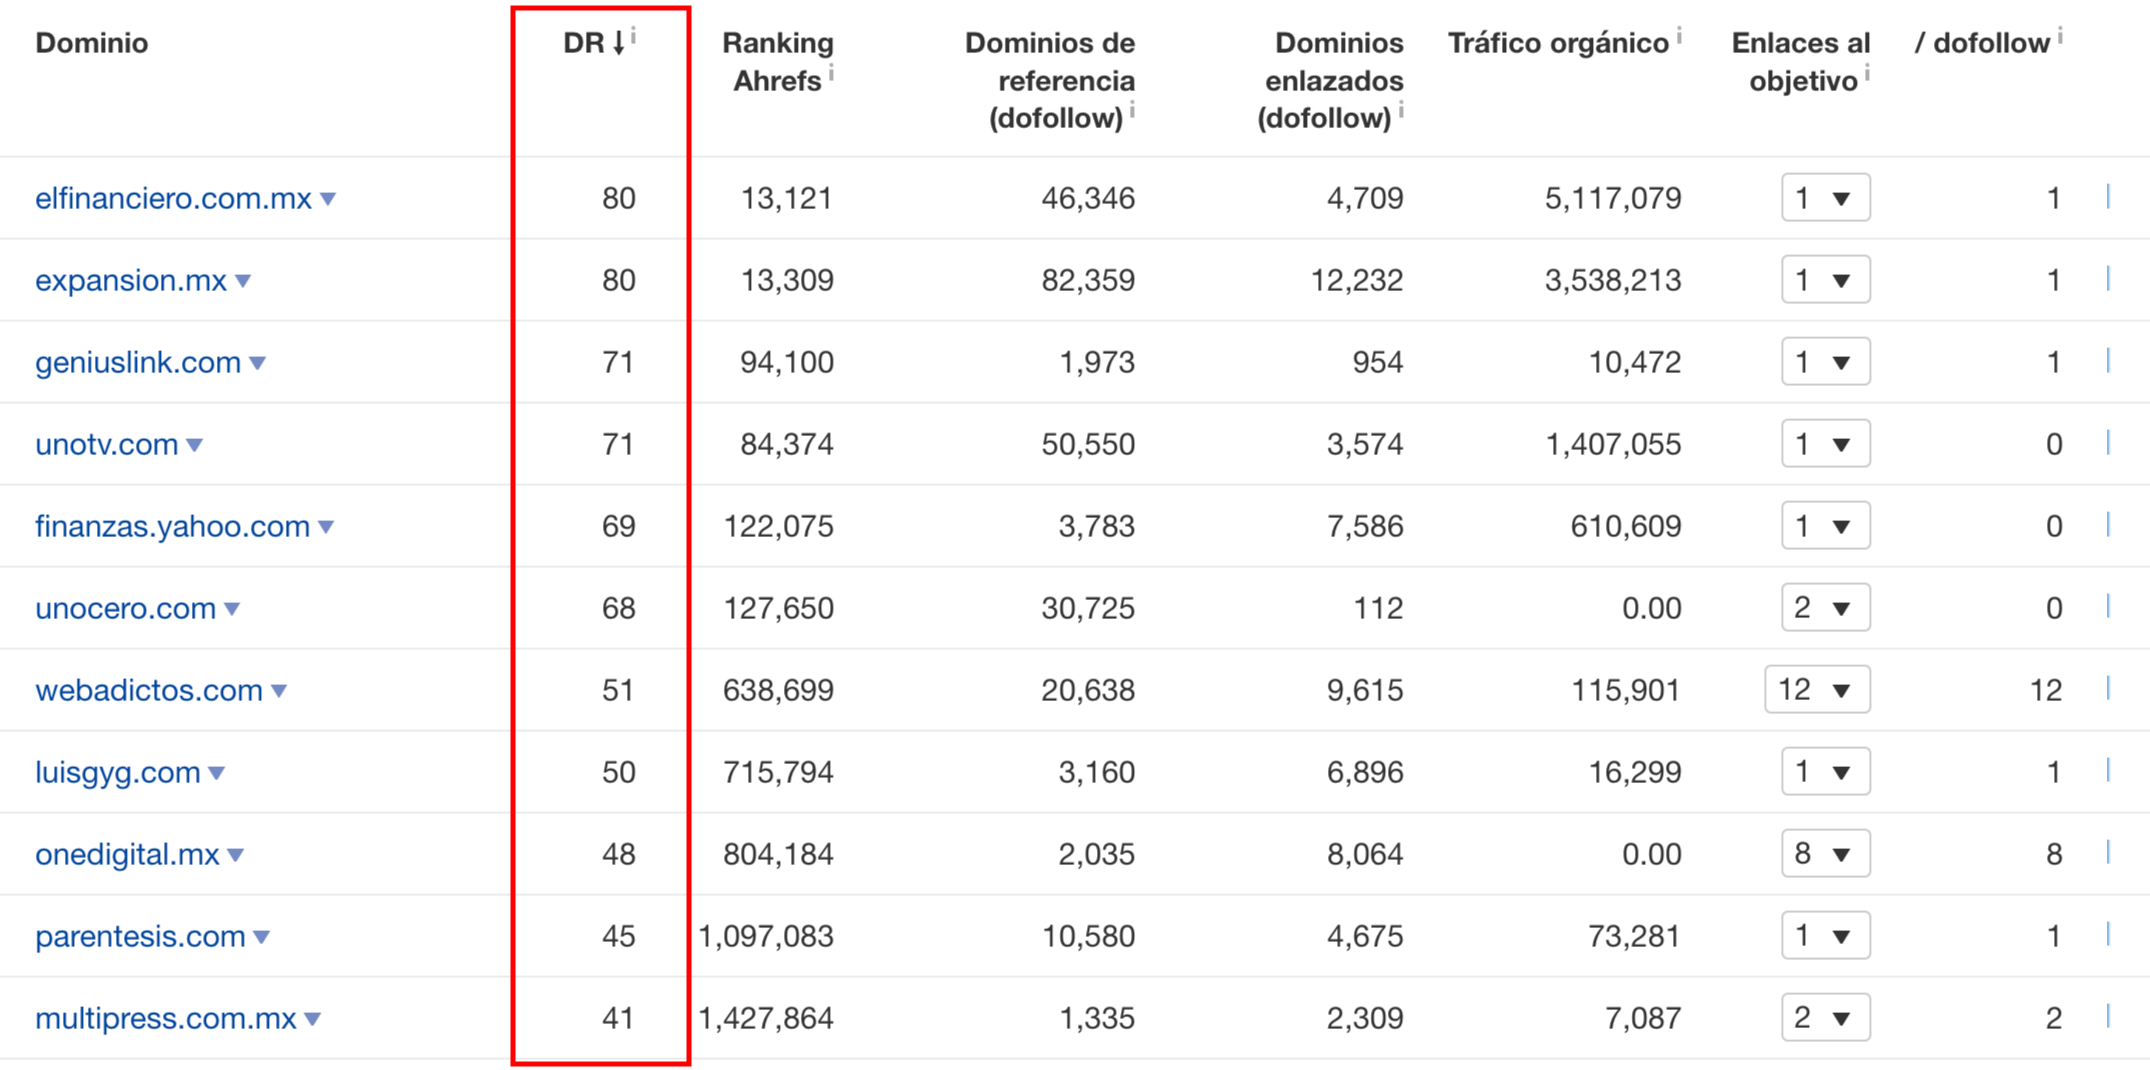This screenshot has height=1070, width=2150.
Task: Select Ahrefs ranking value 804,184
Action: [778, 854]
